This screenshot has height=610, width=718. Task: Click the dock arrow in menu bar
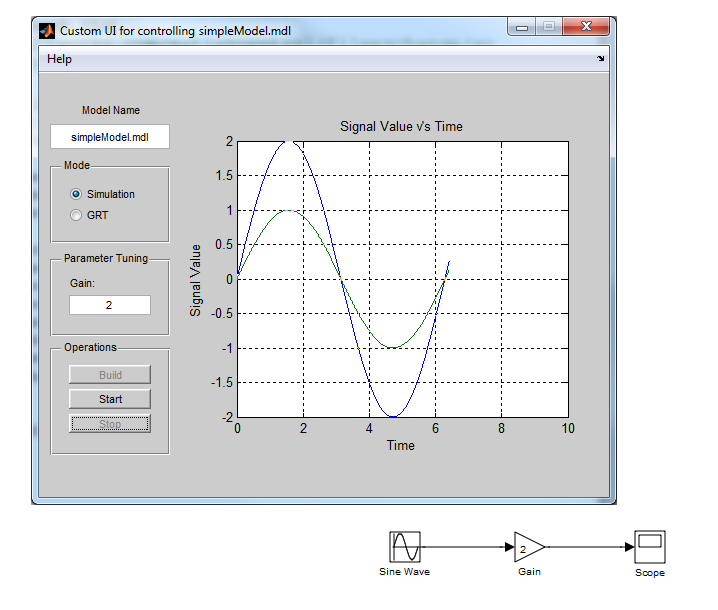click(x=601, y=60)
